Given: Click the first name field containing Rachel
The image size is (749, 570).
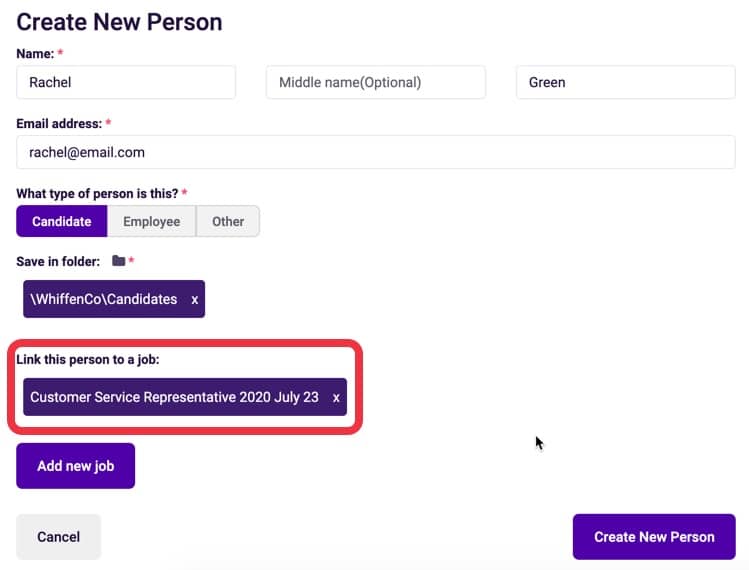Looking at the screenshot, I should [x=126, y=82].
